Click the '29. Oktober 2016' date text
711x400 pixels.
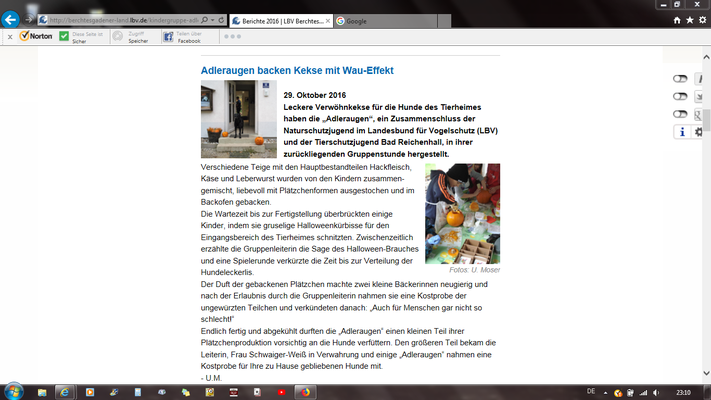[x=315, y=95]
